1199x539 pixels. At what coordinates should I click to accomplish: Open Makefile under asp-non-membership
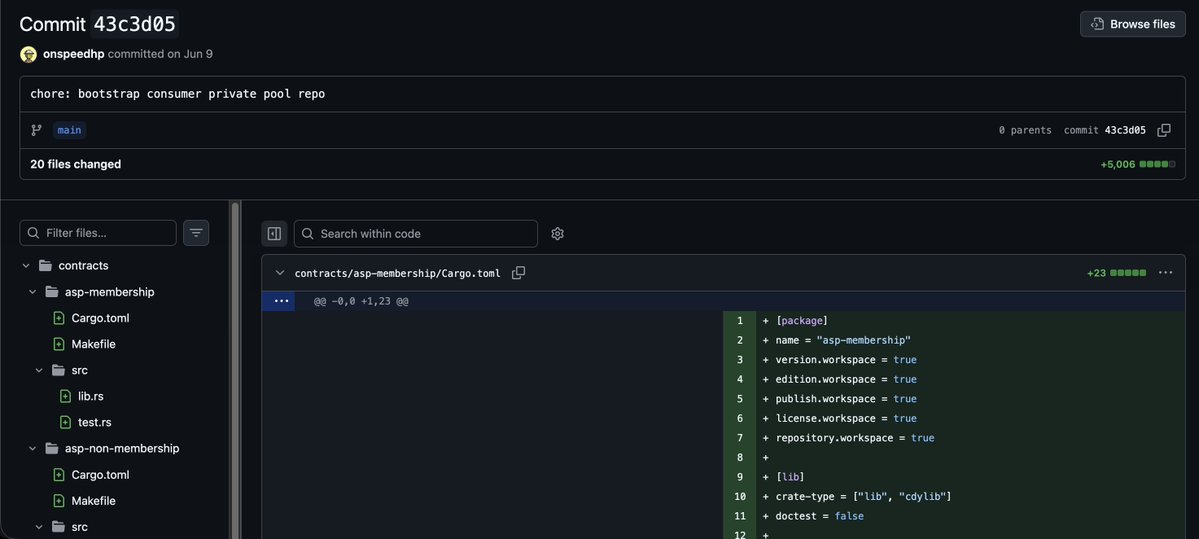(93, 501)
